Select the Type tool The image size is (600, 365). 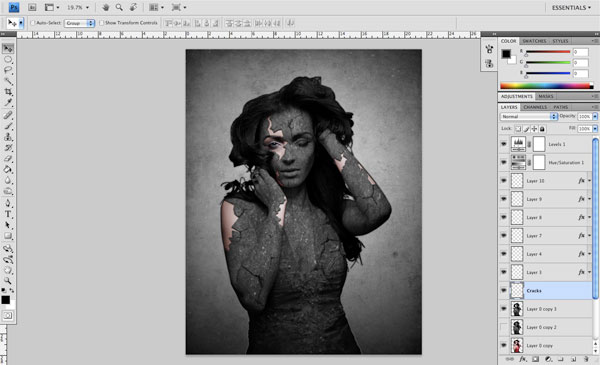[x=8, y=214]
